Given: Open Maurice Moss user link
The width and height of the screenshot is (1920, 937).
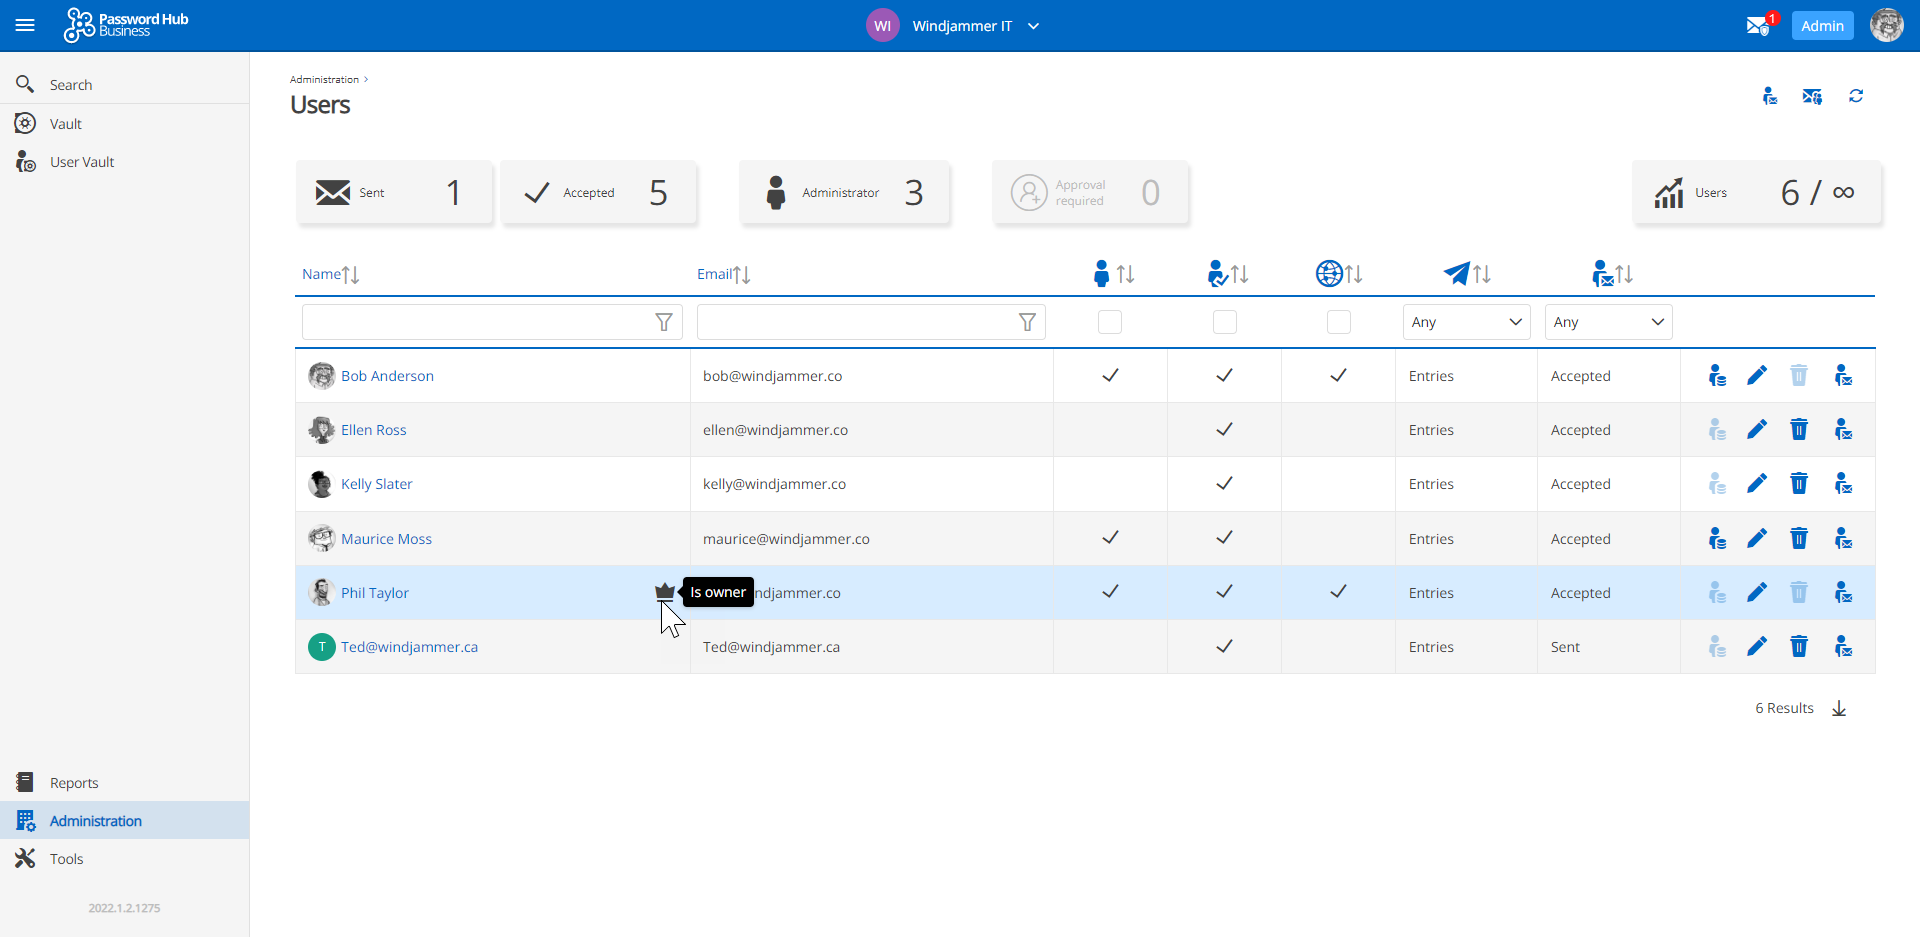Looking at the screenshot, I should [x=386, y=539].
